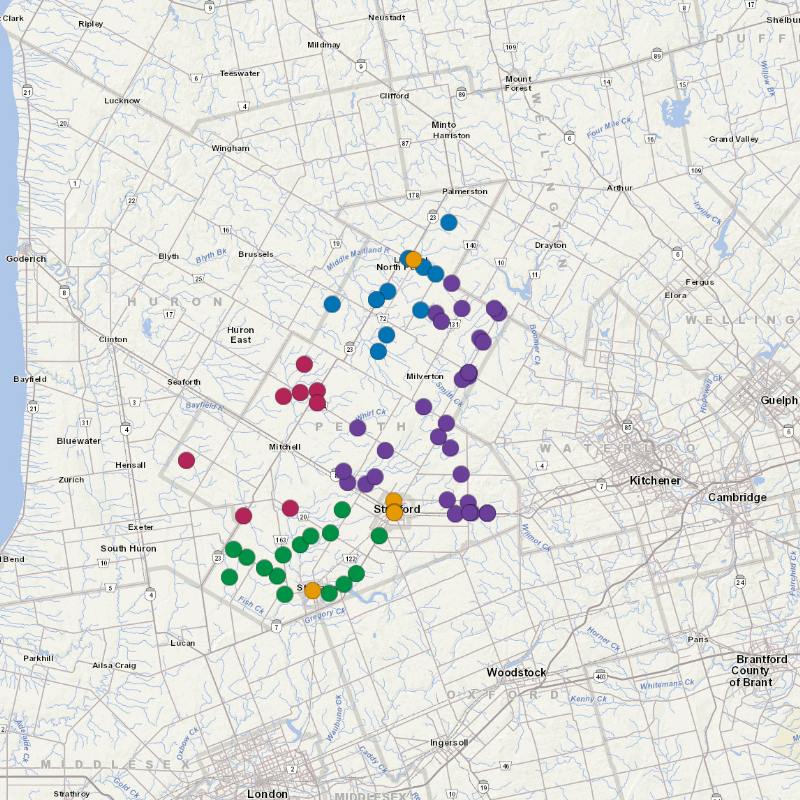Screen dimensions: 800x800
Task: Click the Huron East label
Action: tap(240, 335)
